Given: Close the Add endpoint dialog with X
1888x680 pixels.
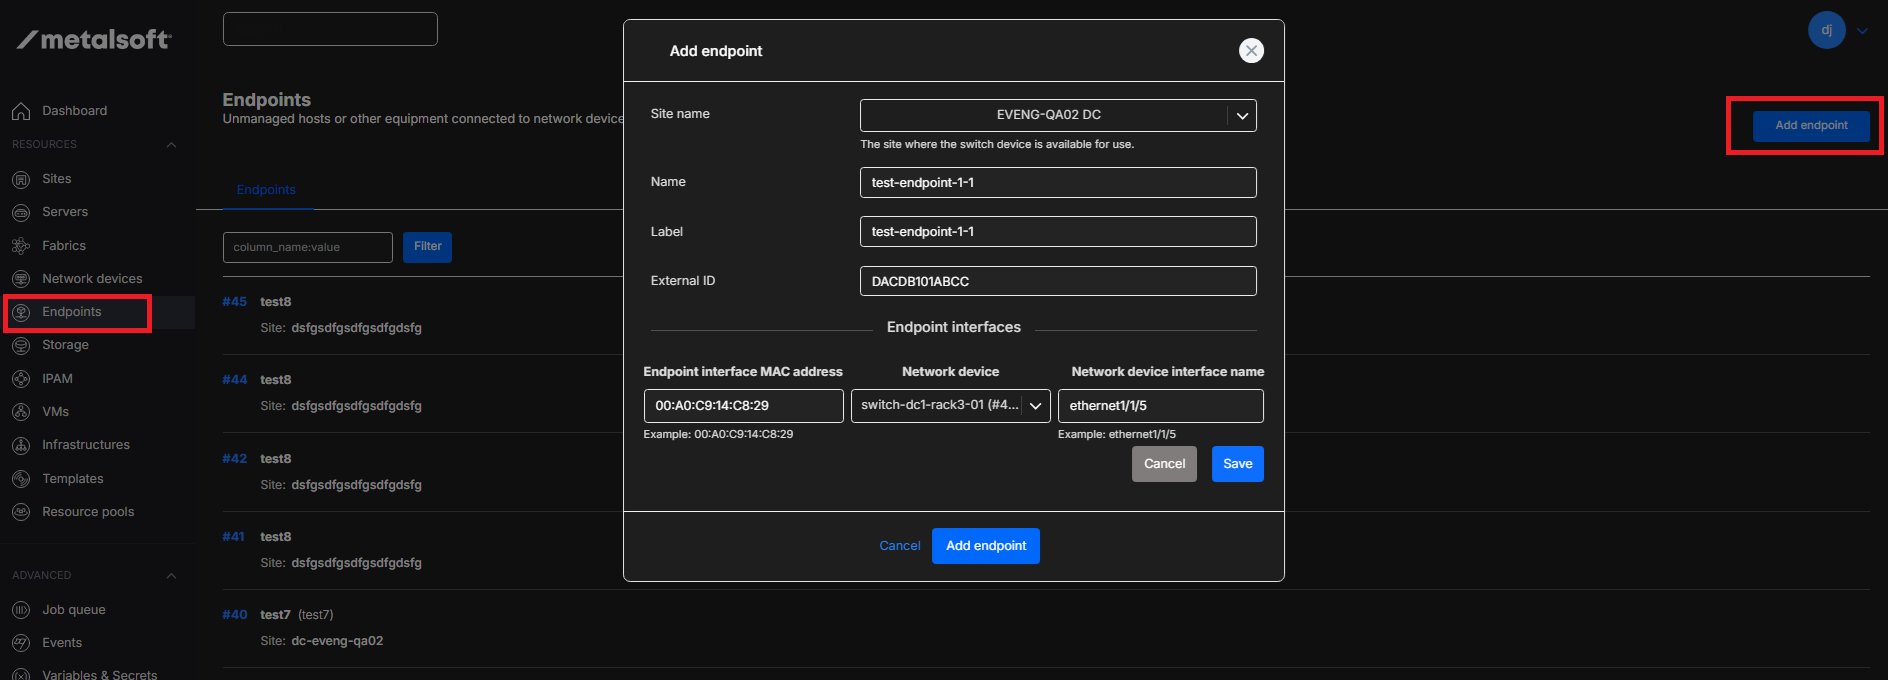Looking at the screenshot, I should click(x=1251, y=51).
